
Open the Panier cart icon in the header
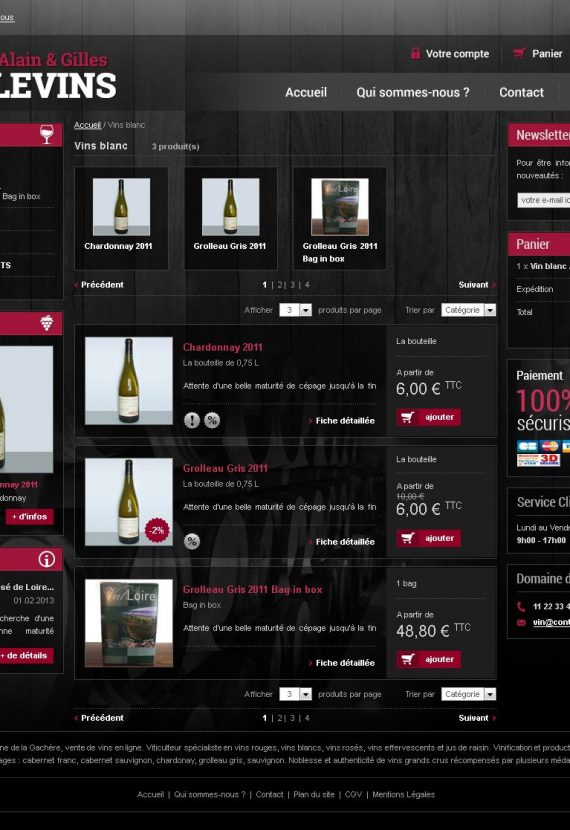point(519,53)
